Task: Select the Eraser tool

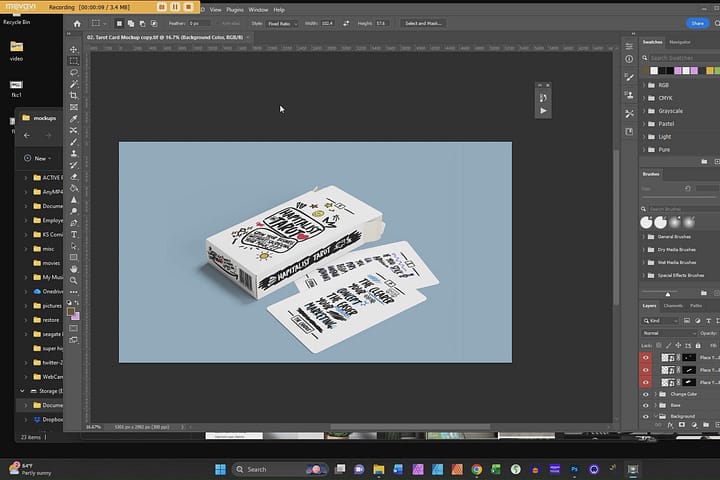Action: pos(73,176)
